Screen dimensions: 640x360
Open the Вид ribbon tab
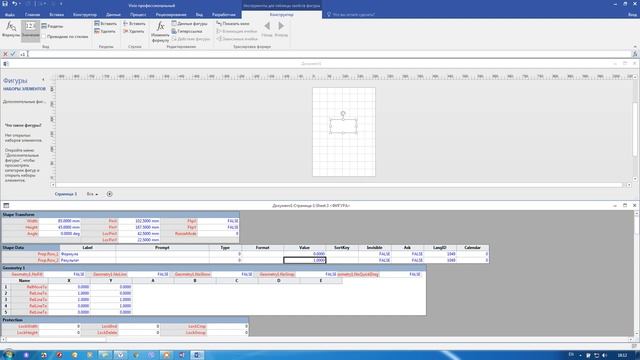[199, 15]
